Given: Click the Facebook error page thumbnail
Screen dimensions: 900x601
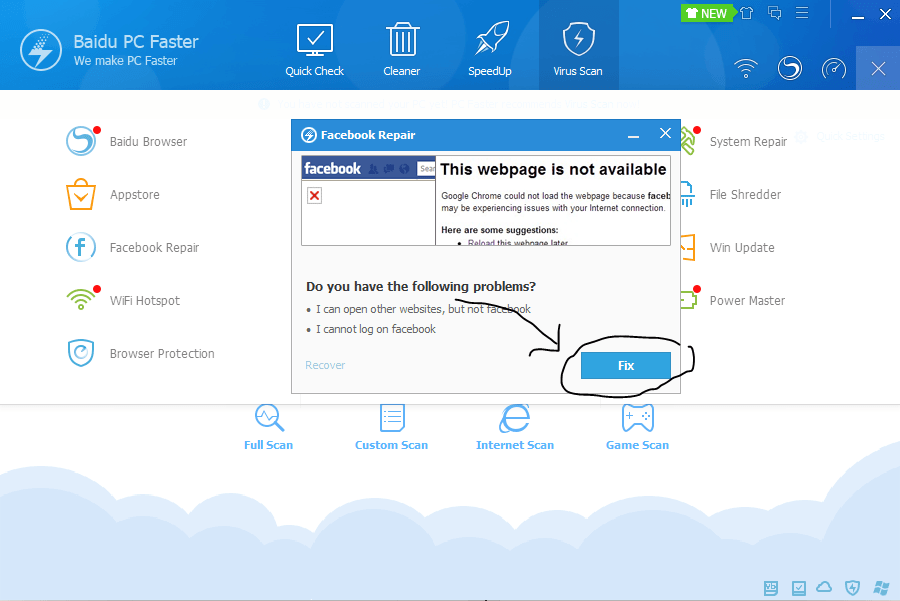Looking at the screenshot, I should (x=486, y=200).
